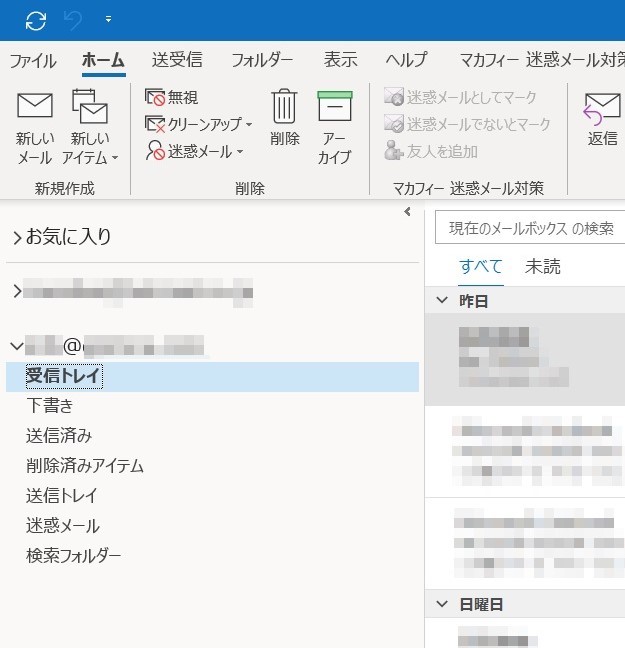This screenshot has width=625, height=648.
Task: Click the mailbox search field
Action: coord(530,228)
